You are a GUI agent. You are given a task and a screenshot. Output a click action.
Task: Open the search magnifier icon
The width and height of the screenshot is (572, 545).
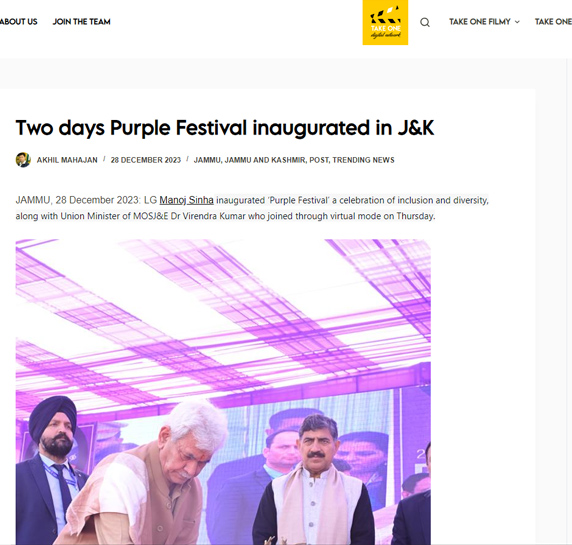(425, 22)
